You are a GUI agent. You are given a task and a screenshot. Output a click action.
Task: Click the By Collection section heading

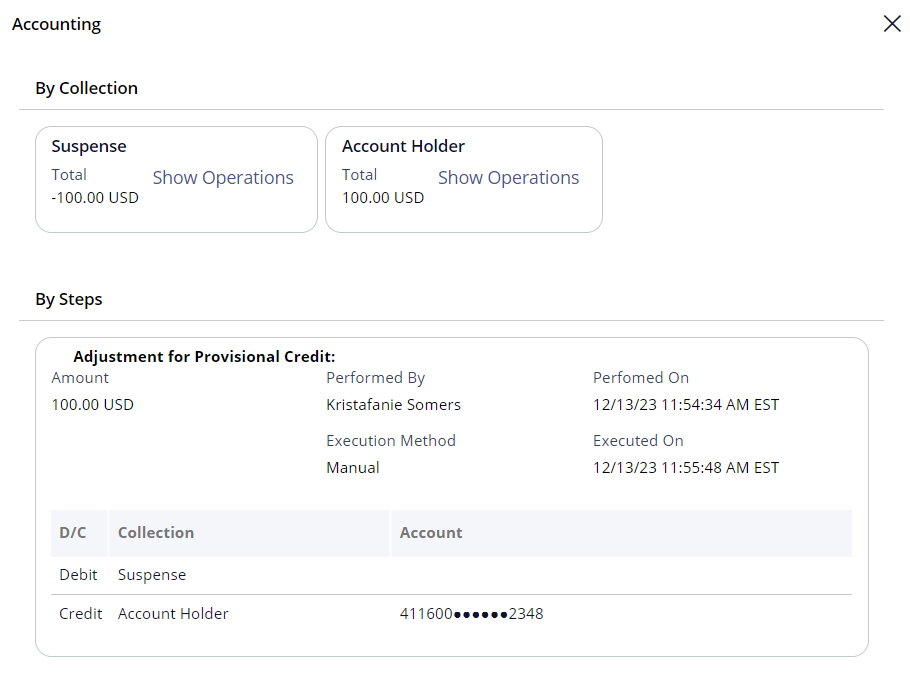[86, 88]
